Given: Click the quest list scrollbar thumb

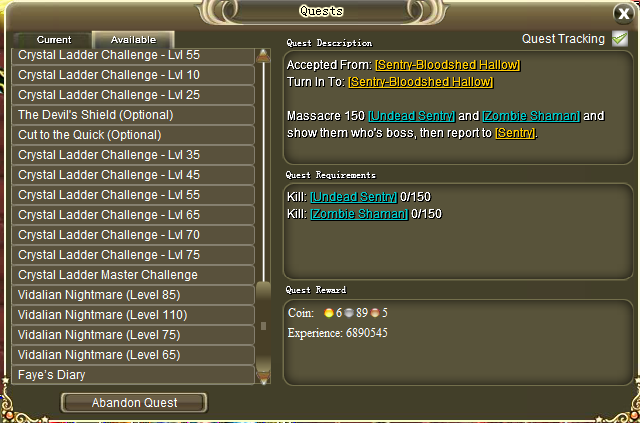Looking at the screenshot, I should tap(263, 326).
